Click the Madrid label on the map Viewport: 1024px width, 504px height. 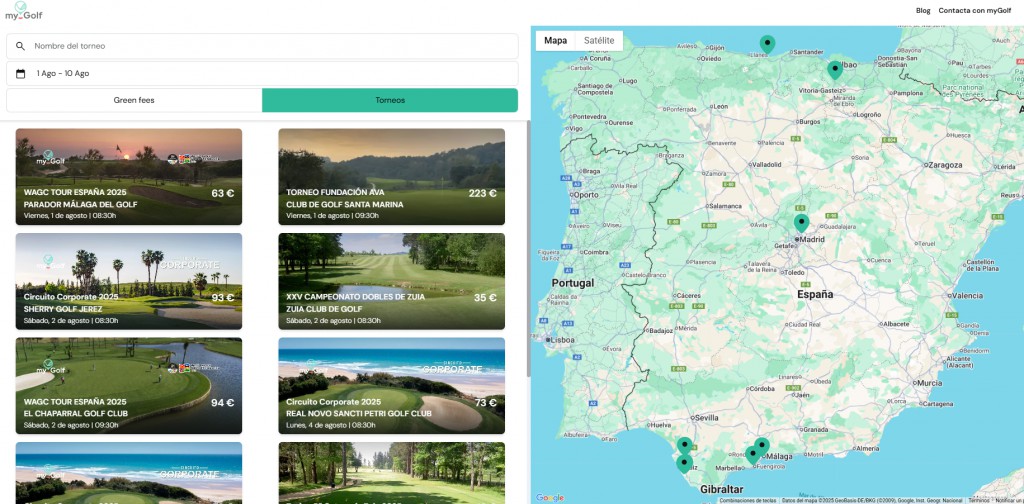[812, 240]
